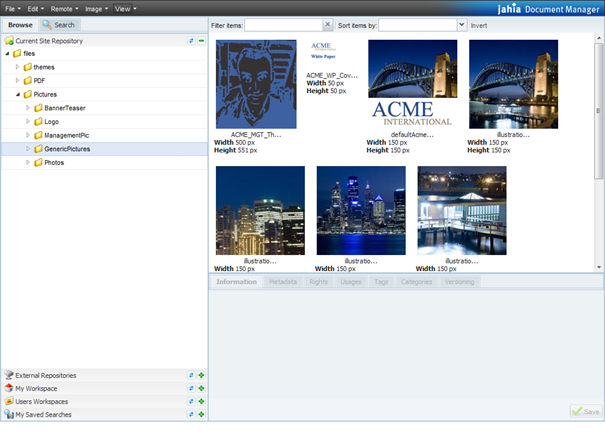Image resolution: width=605 pixels, height=433 pixels.
Task: Switch to the Search tab
Action: pos(59,25)
